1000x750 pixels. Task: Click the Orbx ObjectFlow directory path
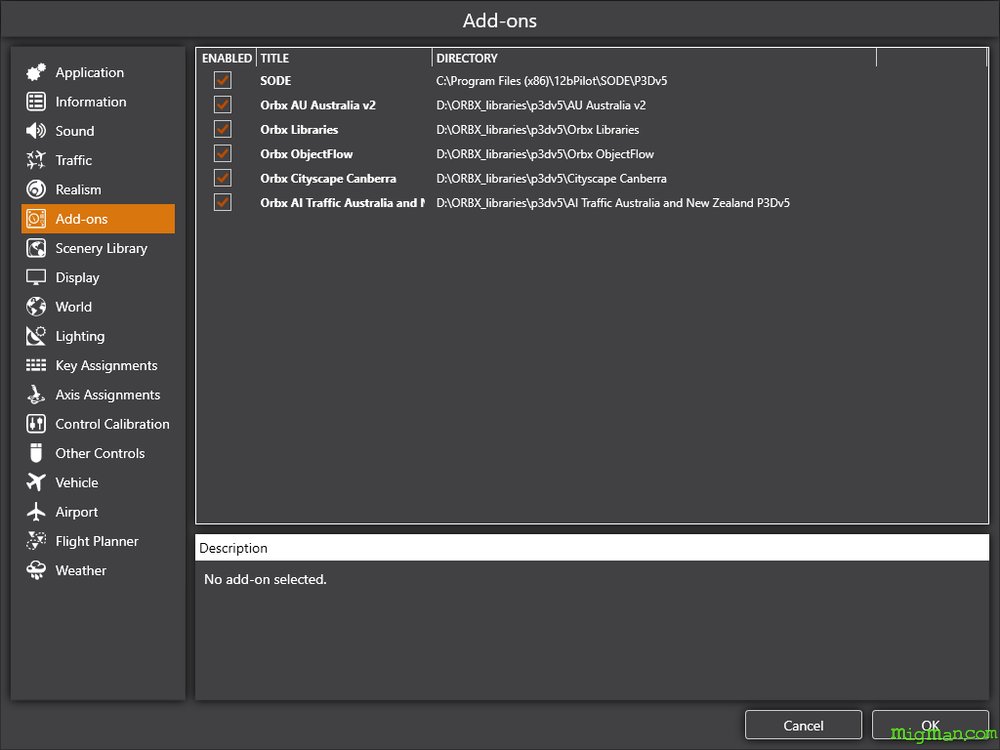pos(545,154)
